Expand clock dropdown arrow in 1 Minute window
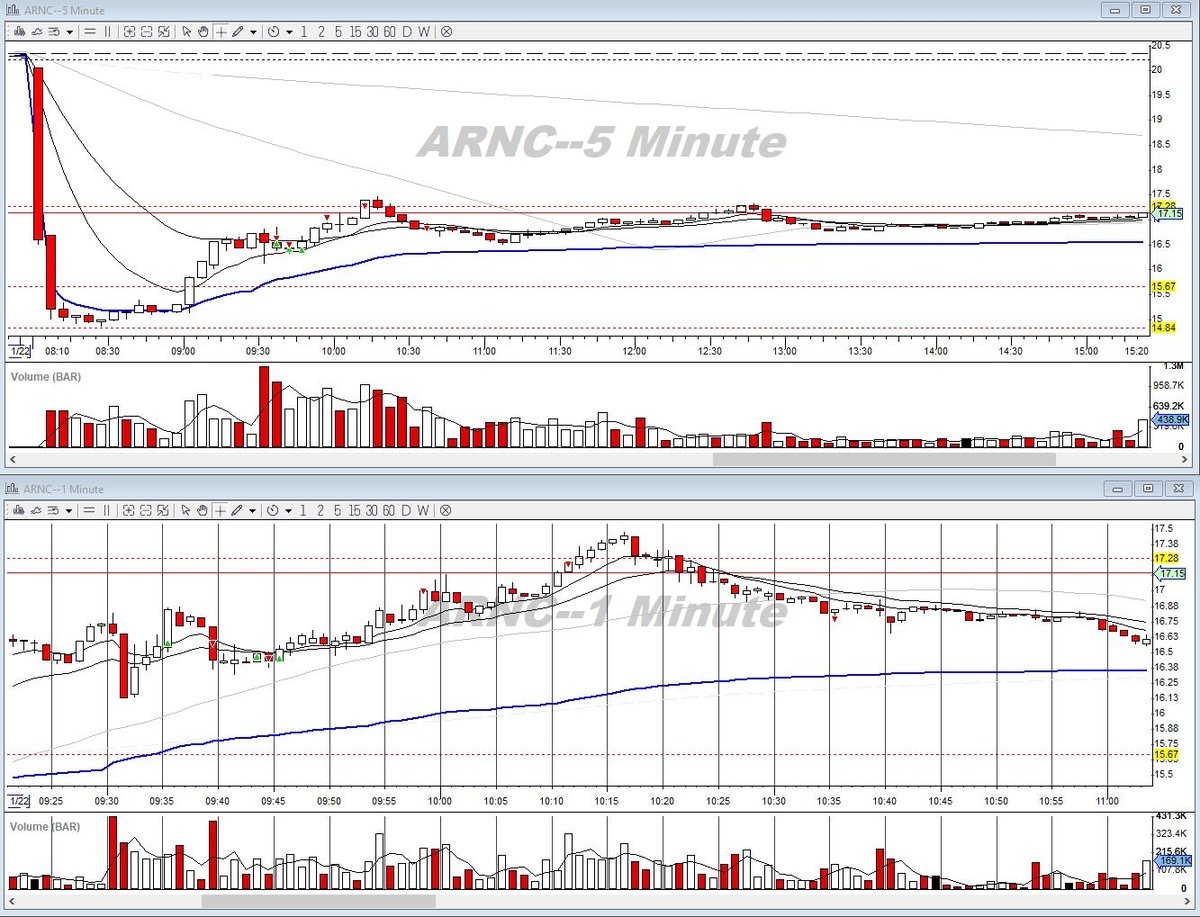The image size is (1200, 917). (x=289, y=511)
